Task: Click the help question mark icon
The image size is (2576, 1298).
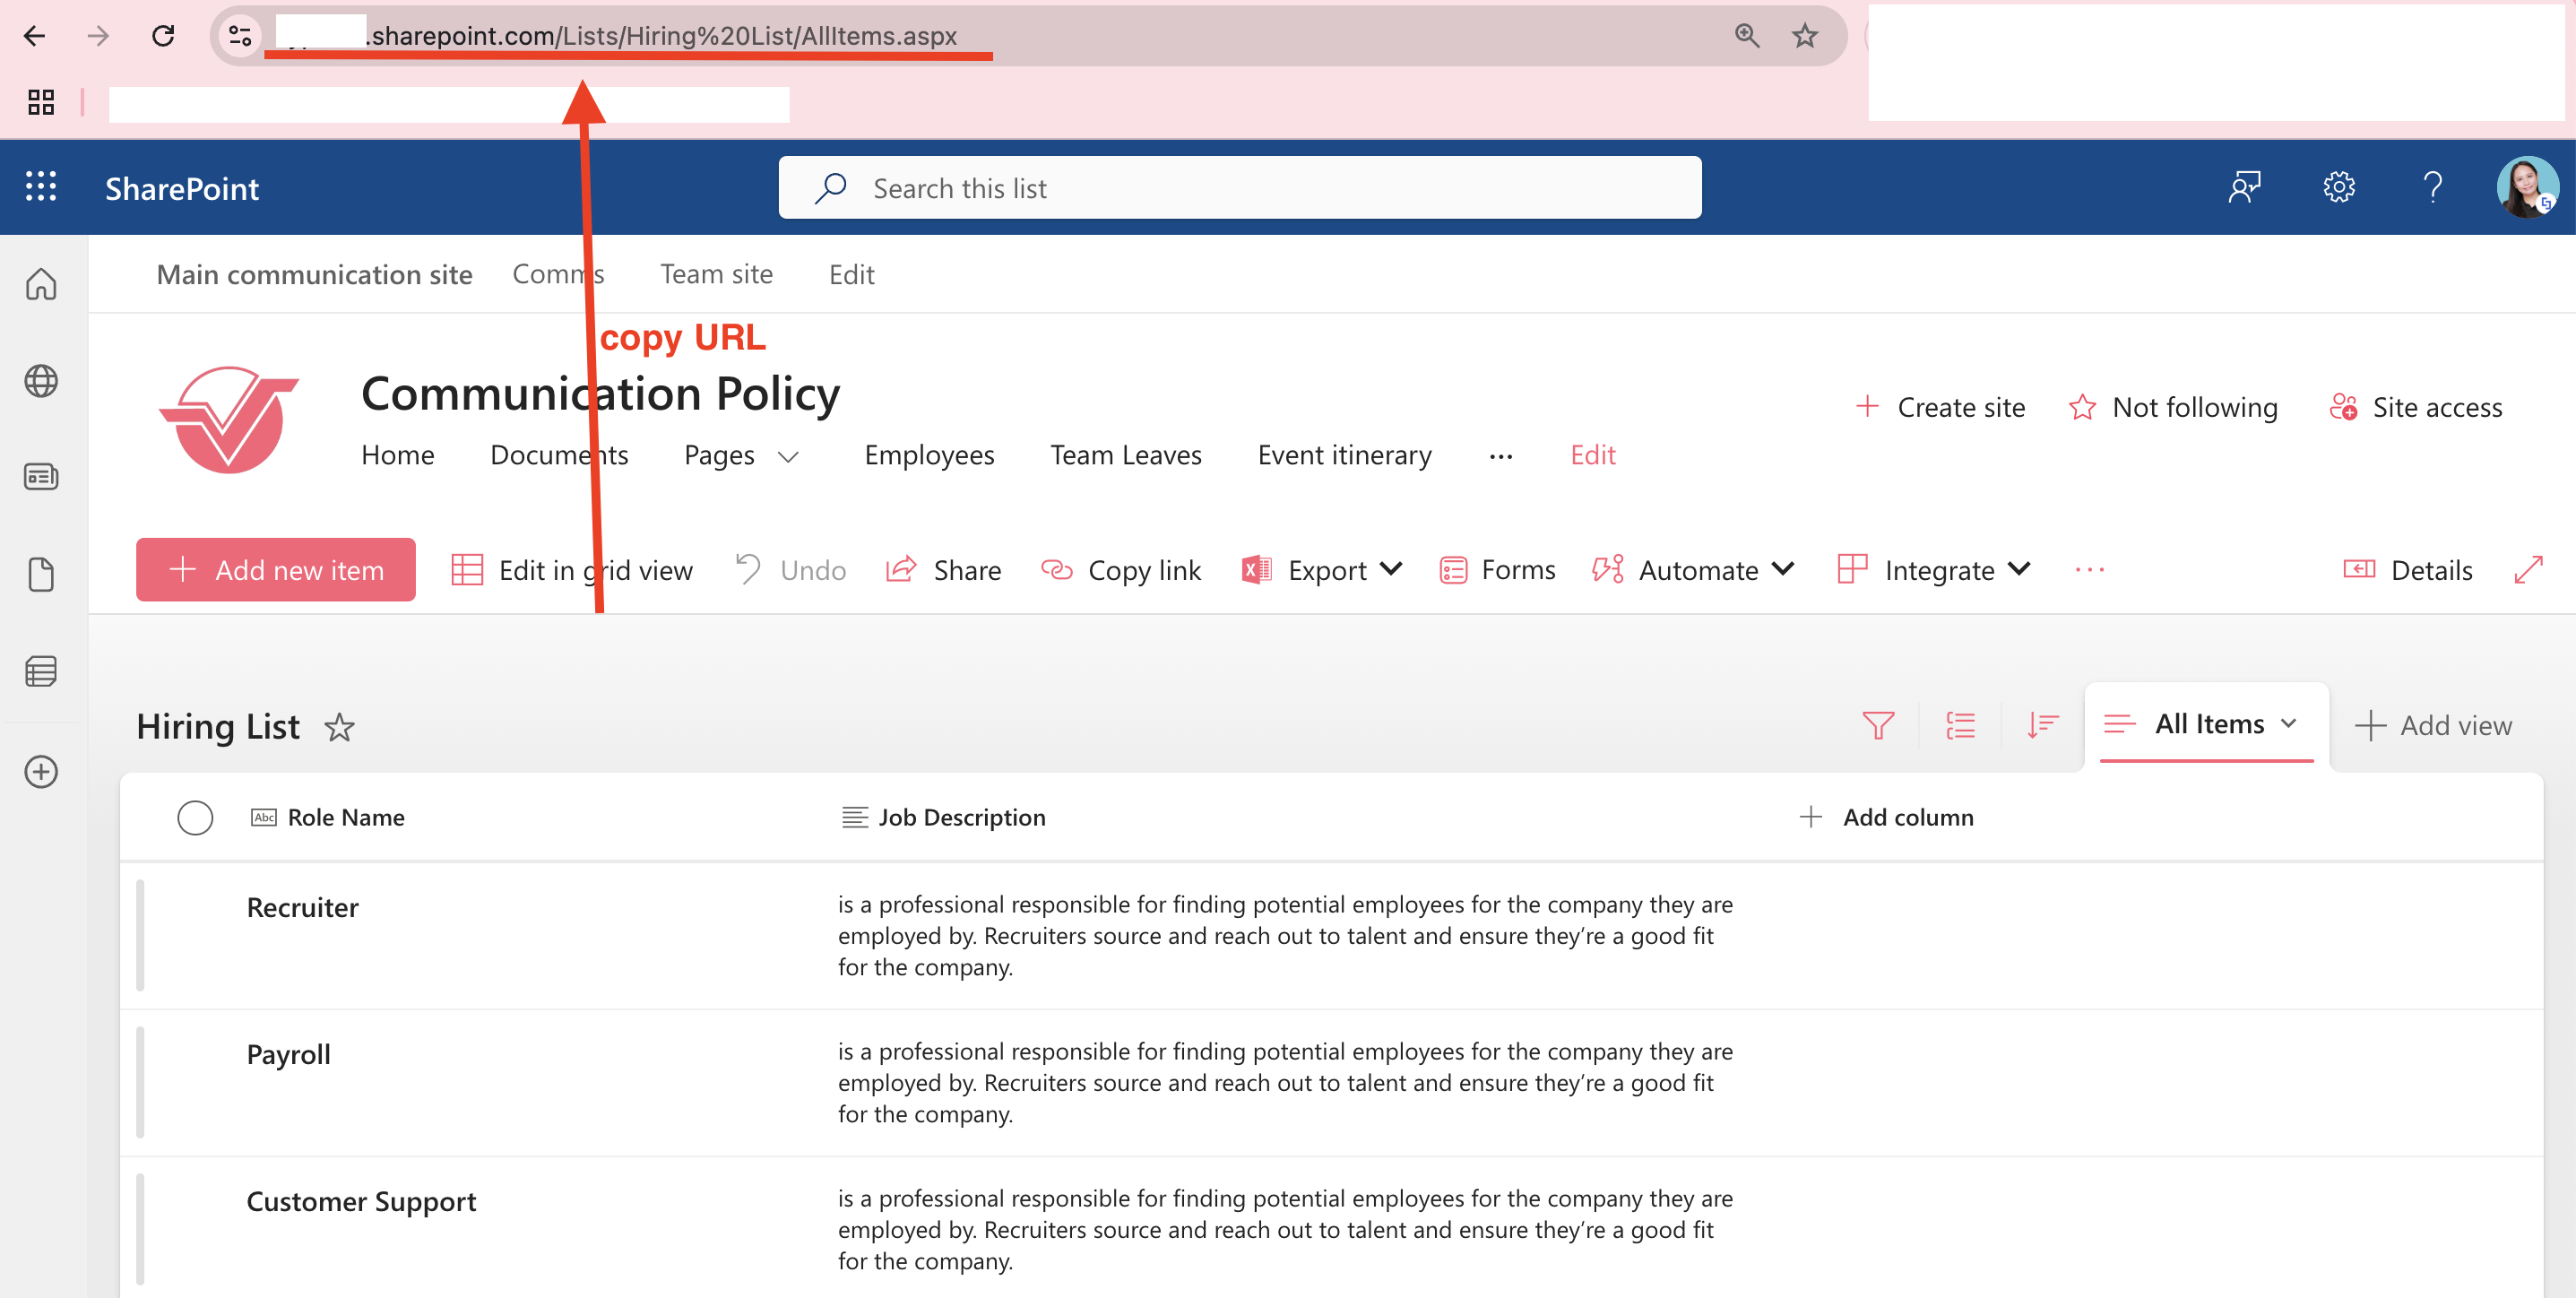Action: 2432,187
